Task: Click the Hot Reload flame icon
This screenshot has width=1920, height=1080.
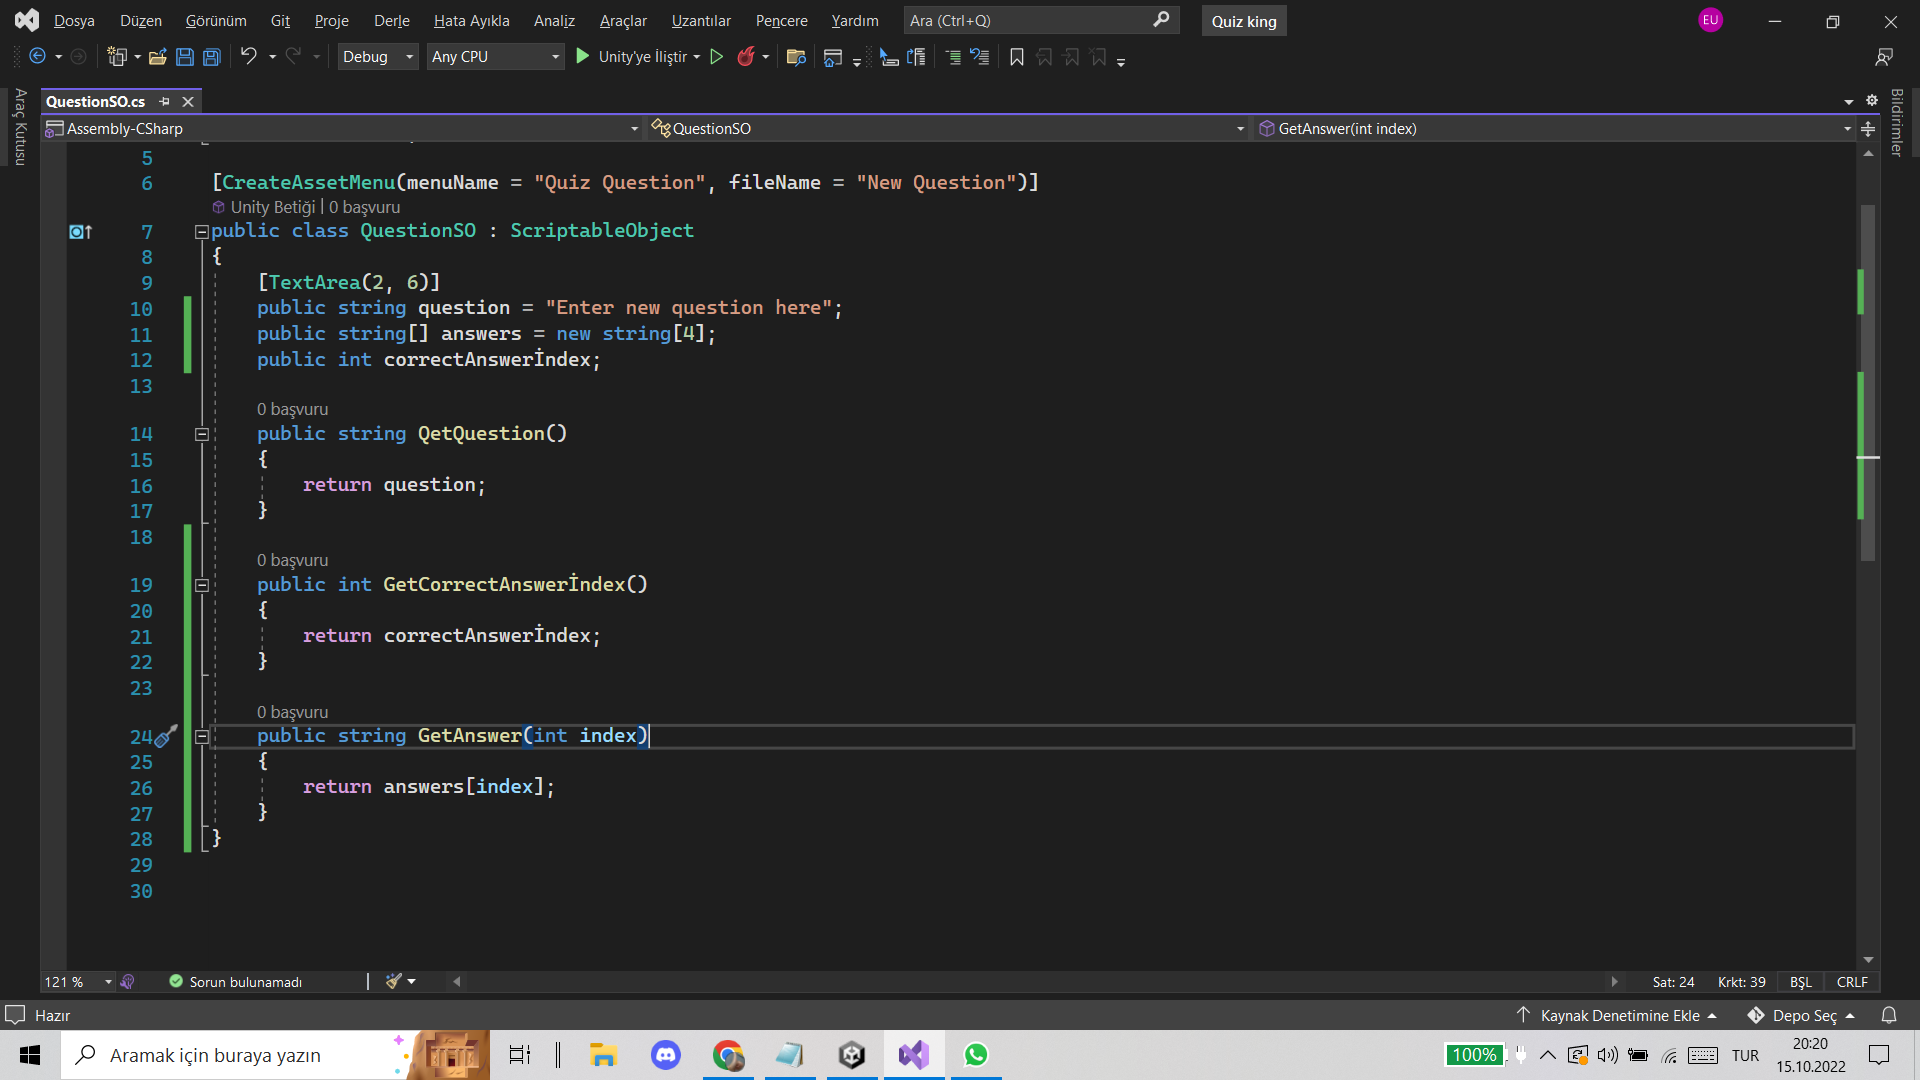Action: tap(745, 57)
